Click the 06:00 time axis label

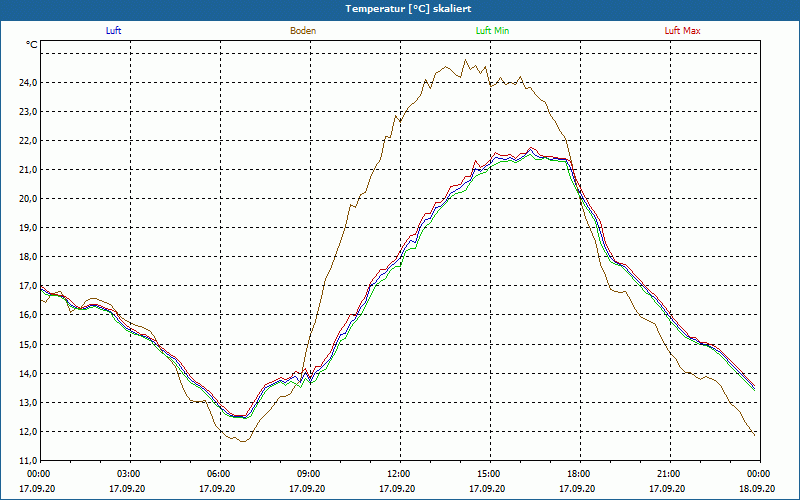tap(220, 474)
